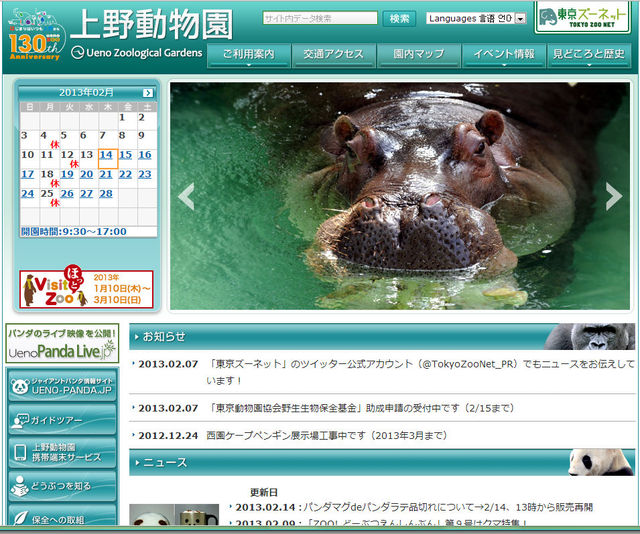Show previous slide with left carousel arrow
This screenshot has height=534, width=640.
click(186, 196)
